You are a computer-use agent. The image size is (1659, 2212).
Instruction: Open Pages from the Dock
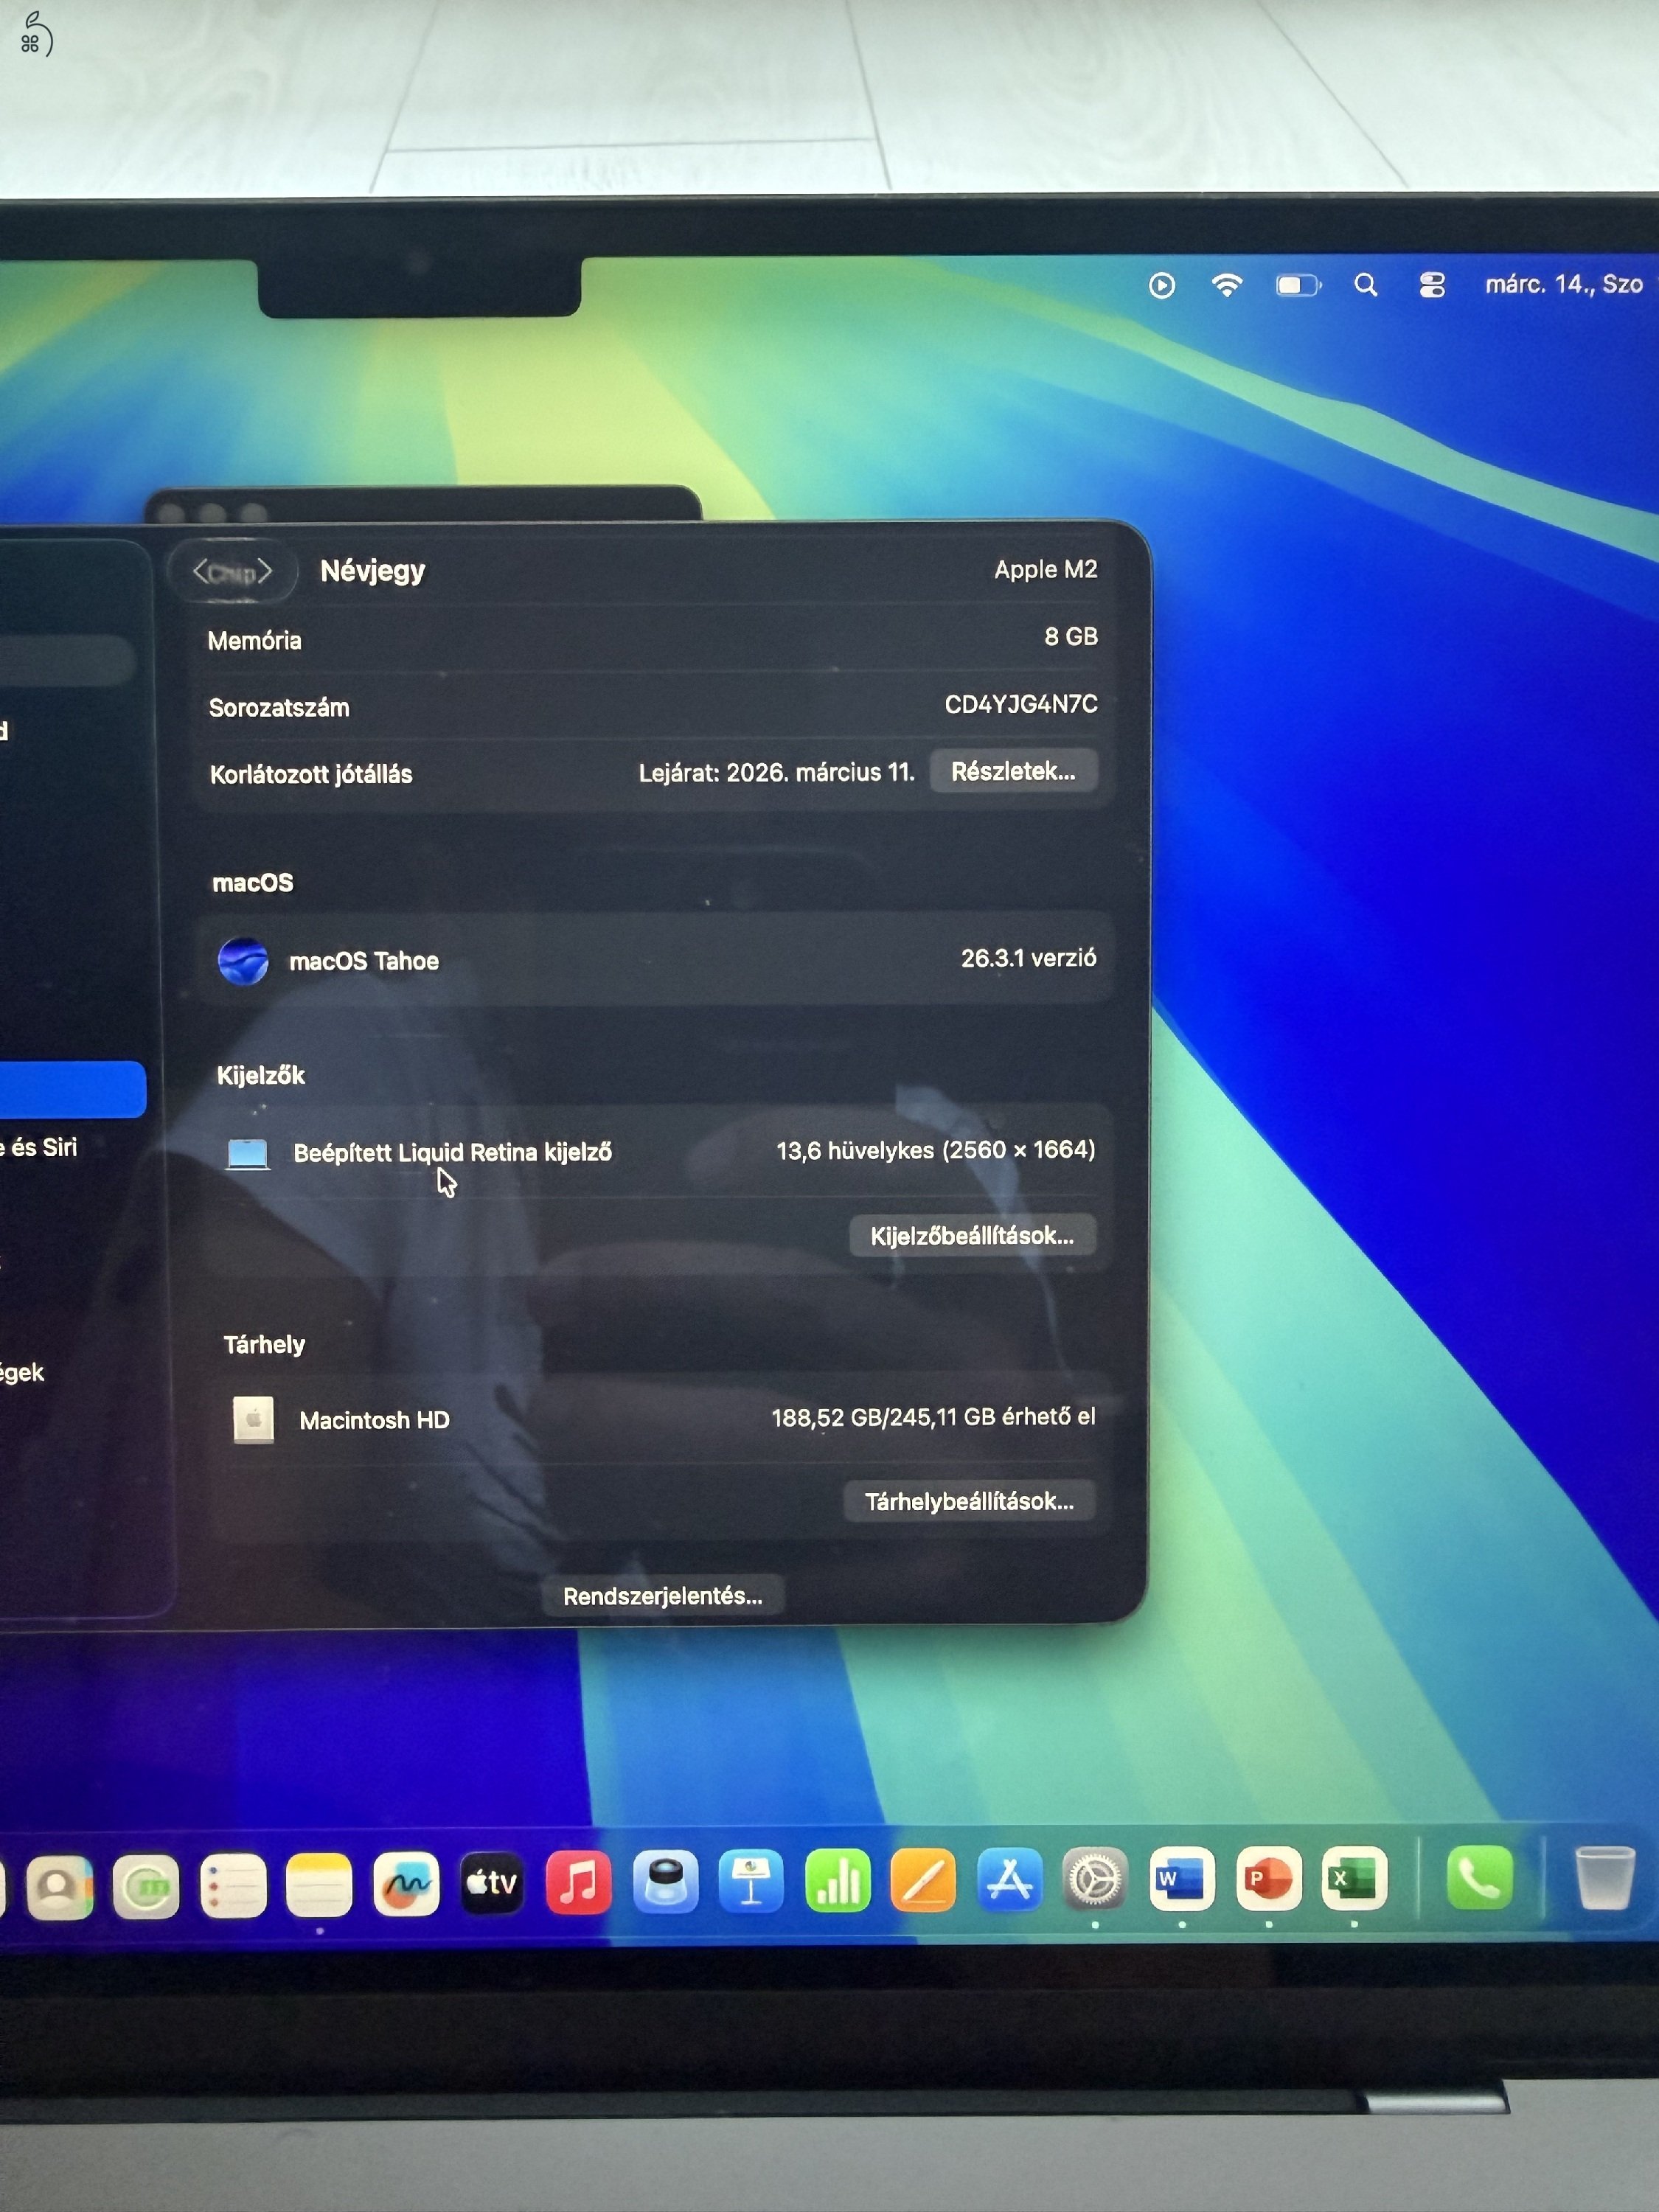(x=923, y=1880)
